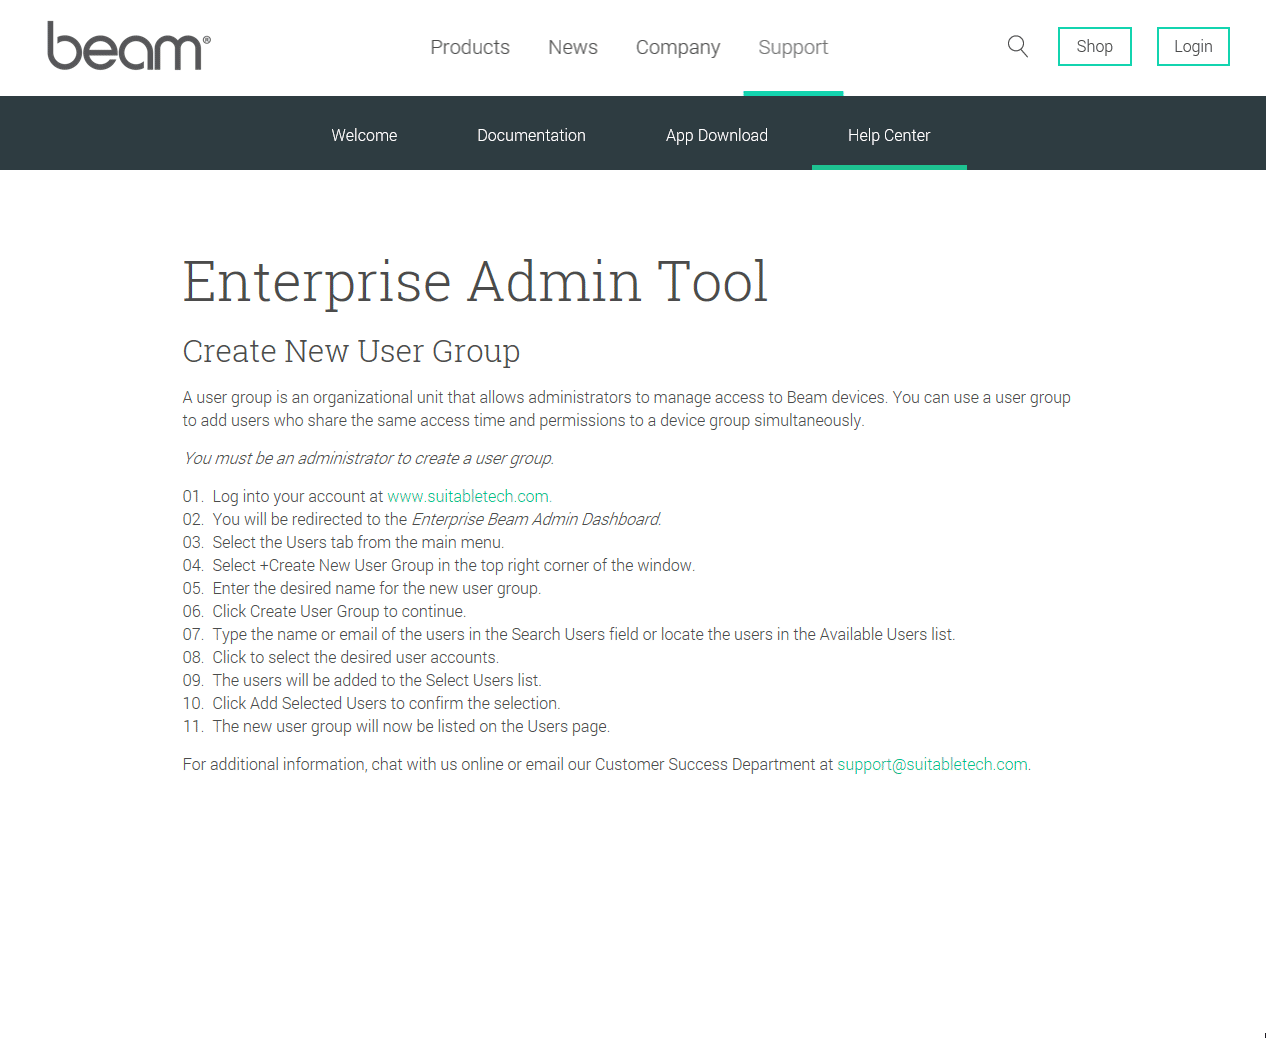Viewport: 1266px width, 1038px height.
Task: Open the Products menu
Action: [470, 47]
